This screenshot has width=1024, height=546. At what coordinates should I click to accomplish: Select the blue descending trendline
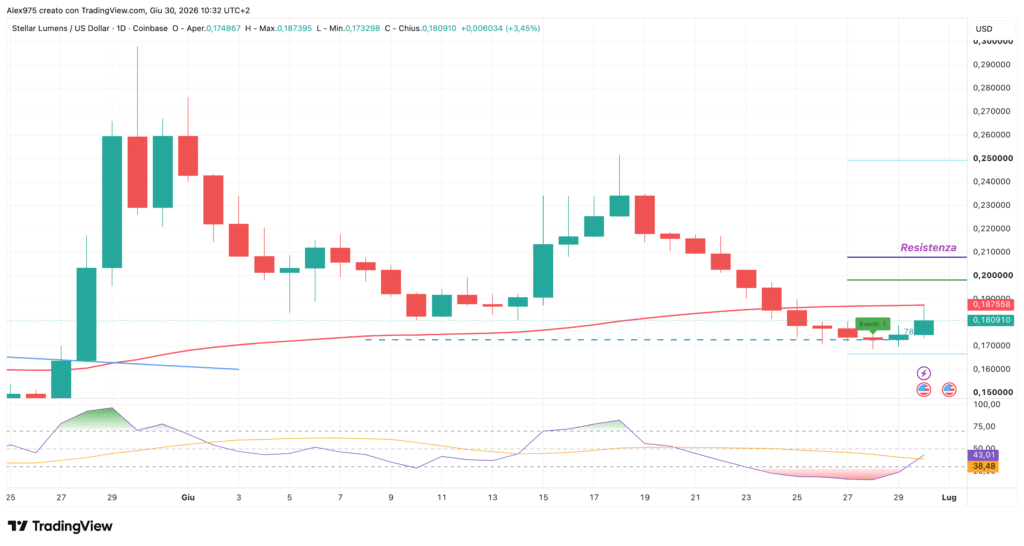(123, 363)
